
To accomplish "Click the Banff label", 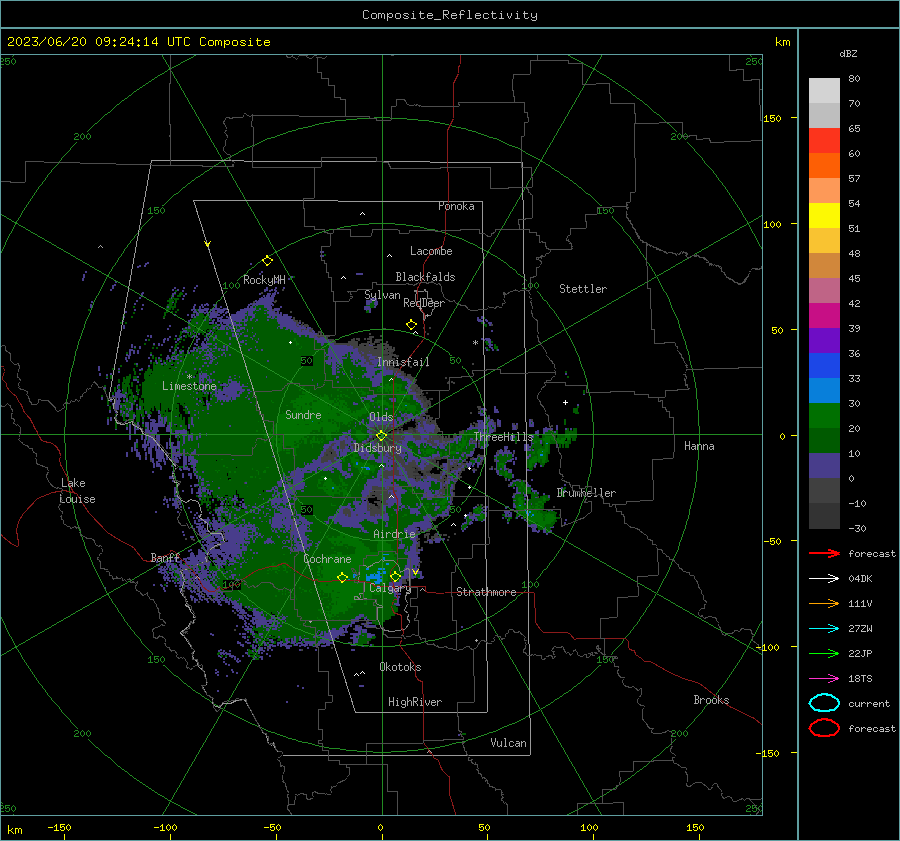I will pyautogui.click(x=165, y=557).
